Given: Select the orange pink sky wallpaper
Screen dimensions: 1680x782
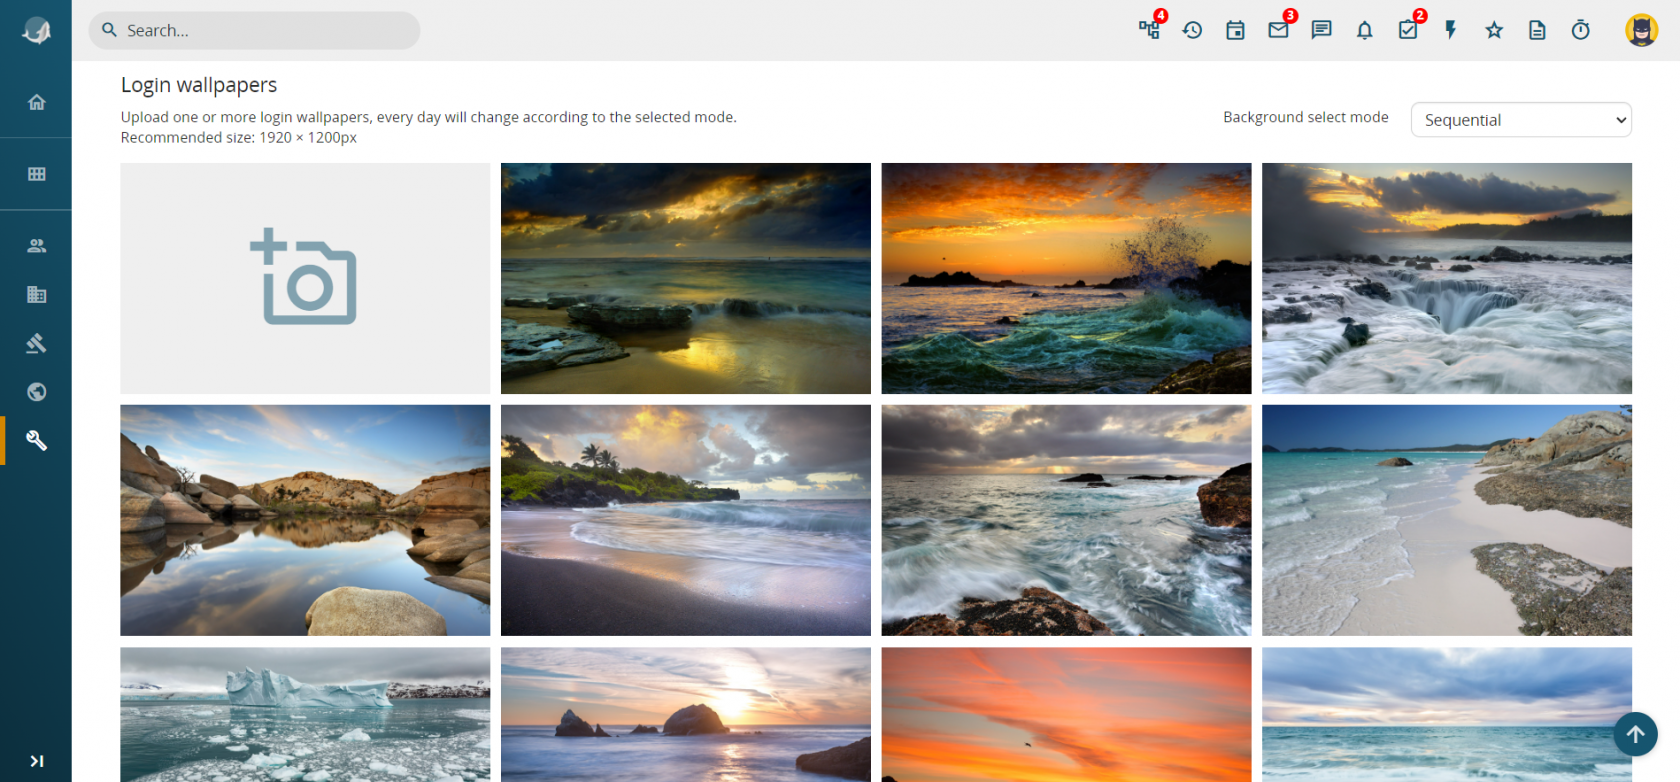Looking at the screenshot, I should (1066, 714).
